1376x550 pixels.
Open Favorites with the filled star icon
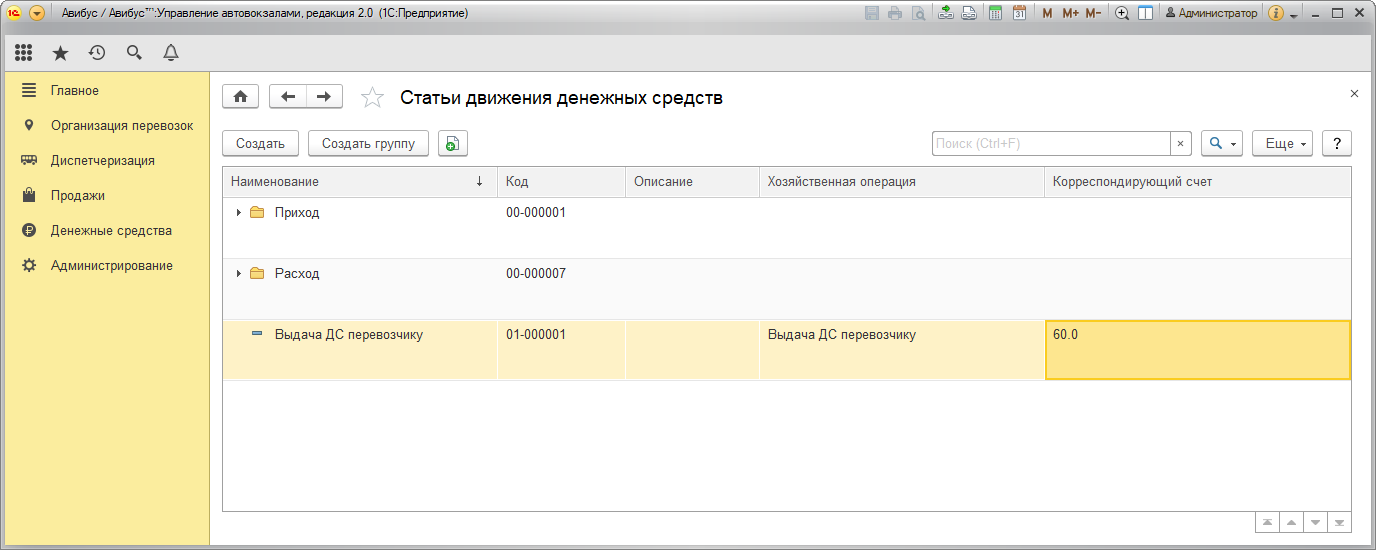point(60,53)
